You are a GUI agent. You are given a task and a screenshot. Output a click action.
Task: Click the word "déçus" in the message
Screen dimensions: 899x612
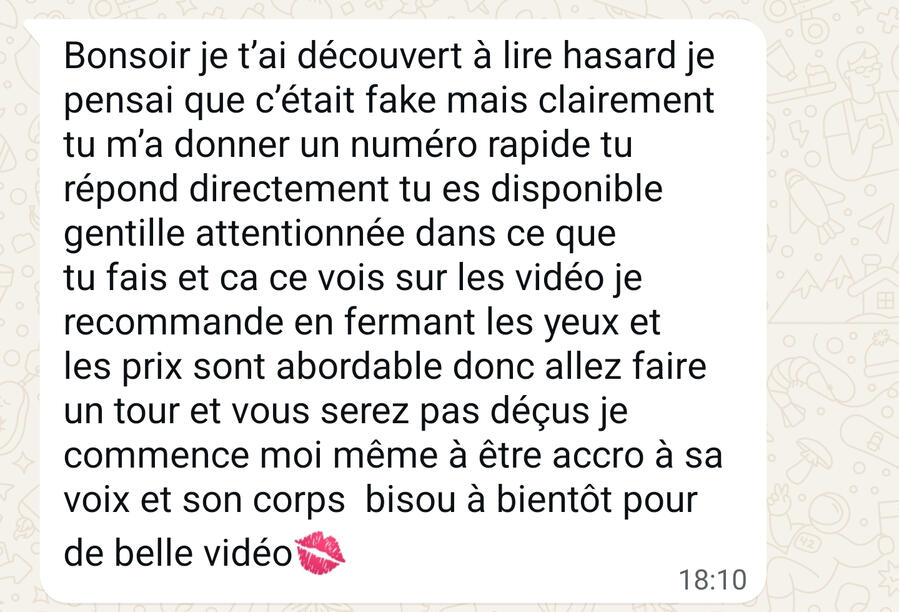coord(540,412)
